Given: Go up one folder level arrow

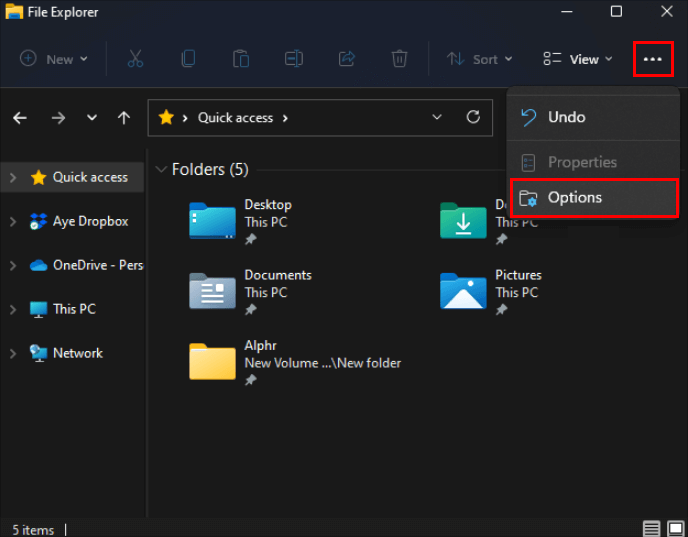Looking at the screenshot, I should pos(124,117).
